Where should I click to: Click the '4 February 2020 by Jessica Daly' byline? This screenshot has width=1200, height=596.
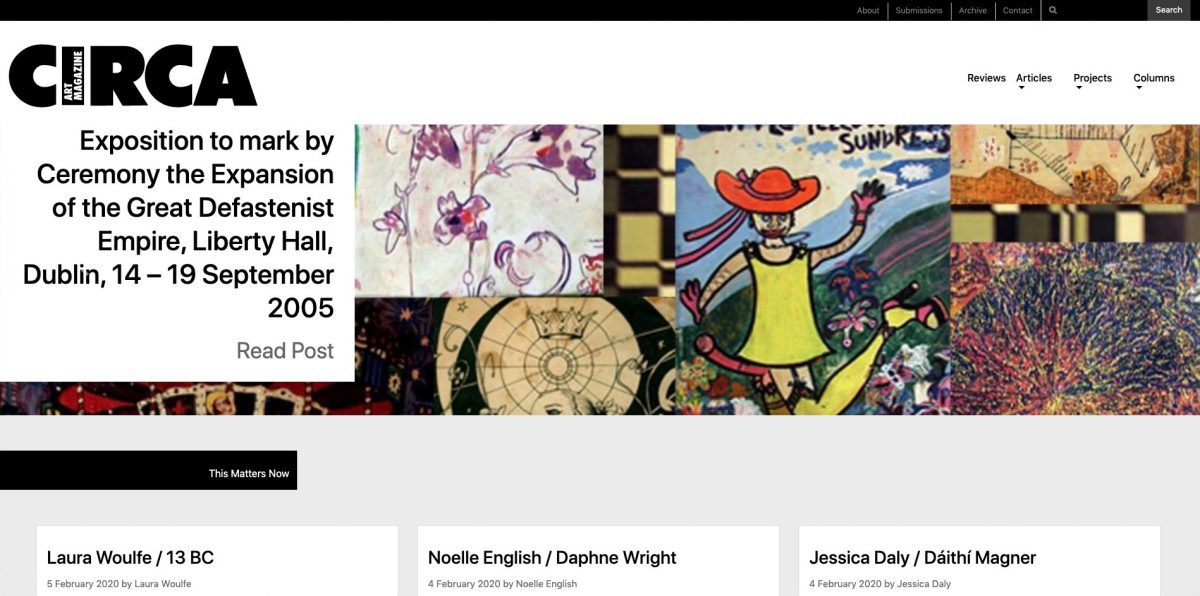880,584
